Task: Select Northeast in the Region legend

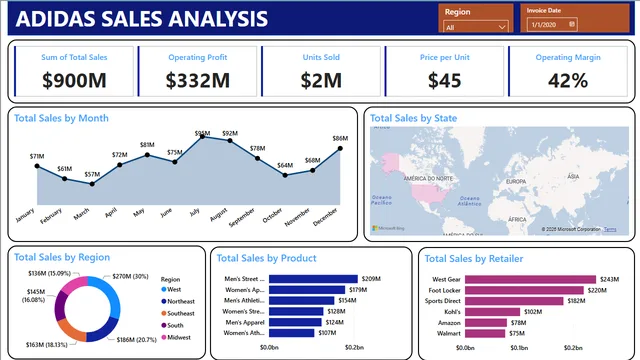Action: click(178, 302)
